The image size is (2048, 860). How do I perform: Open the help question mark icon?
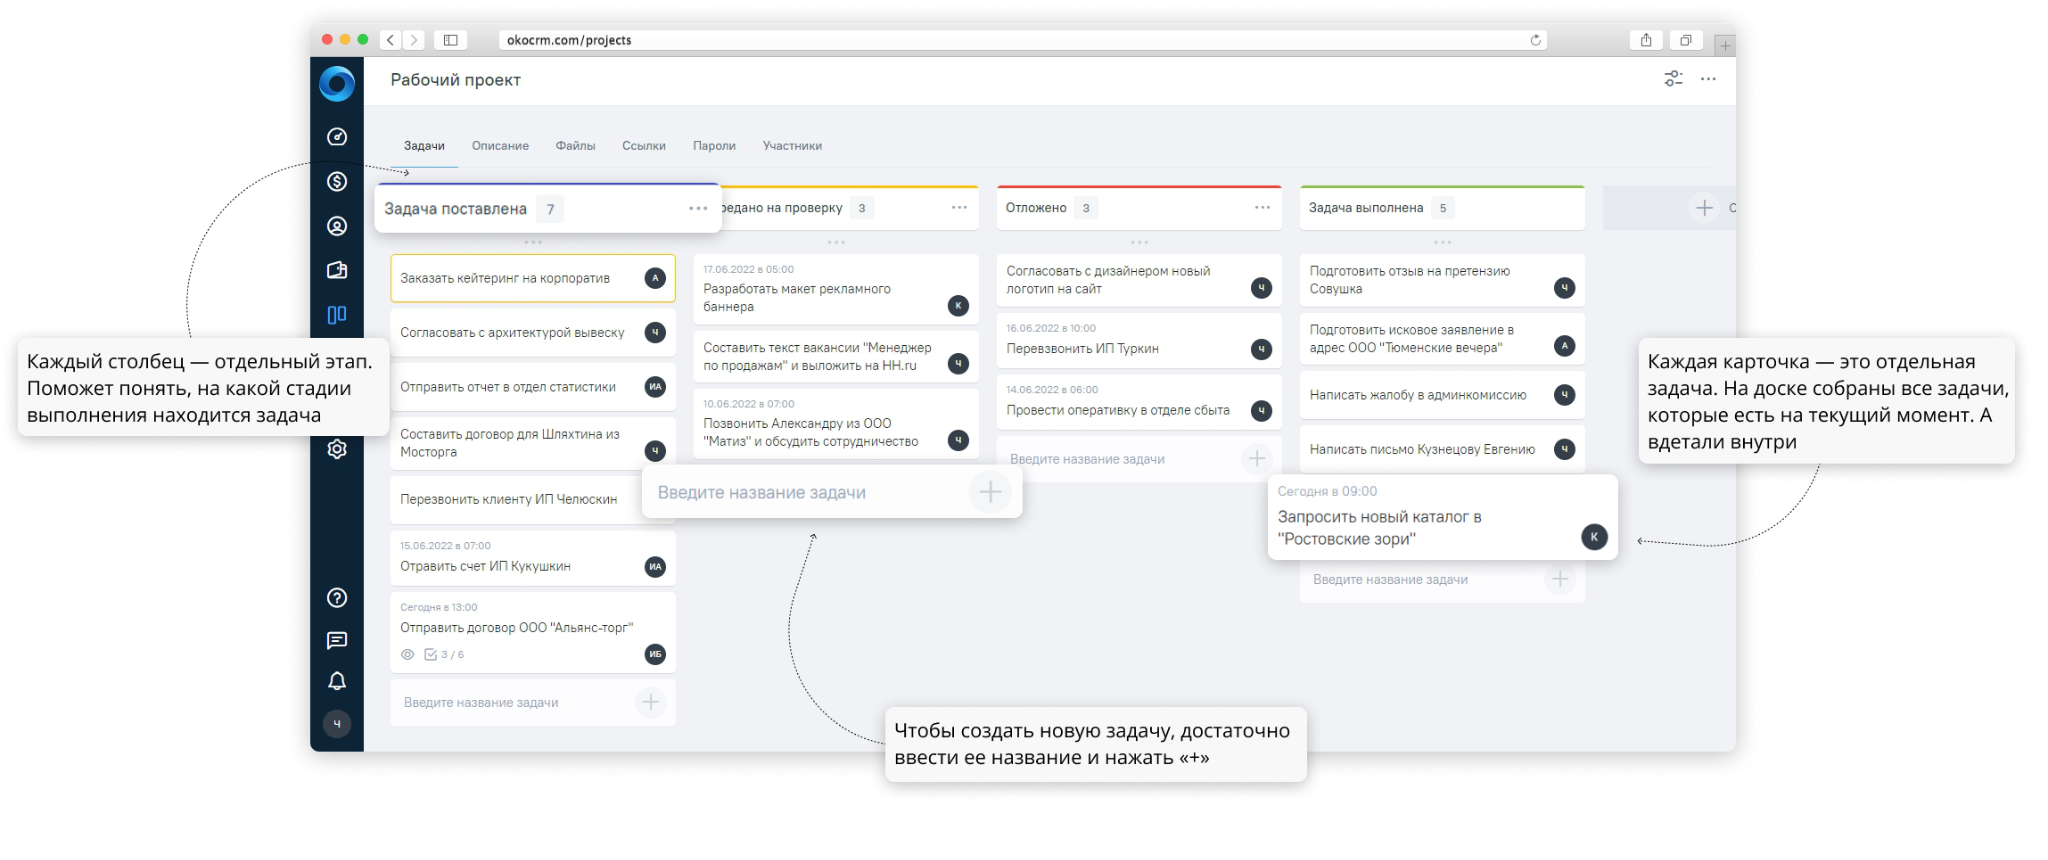point(337,598)
